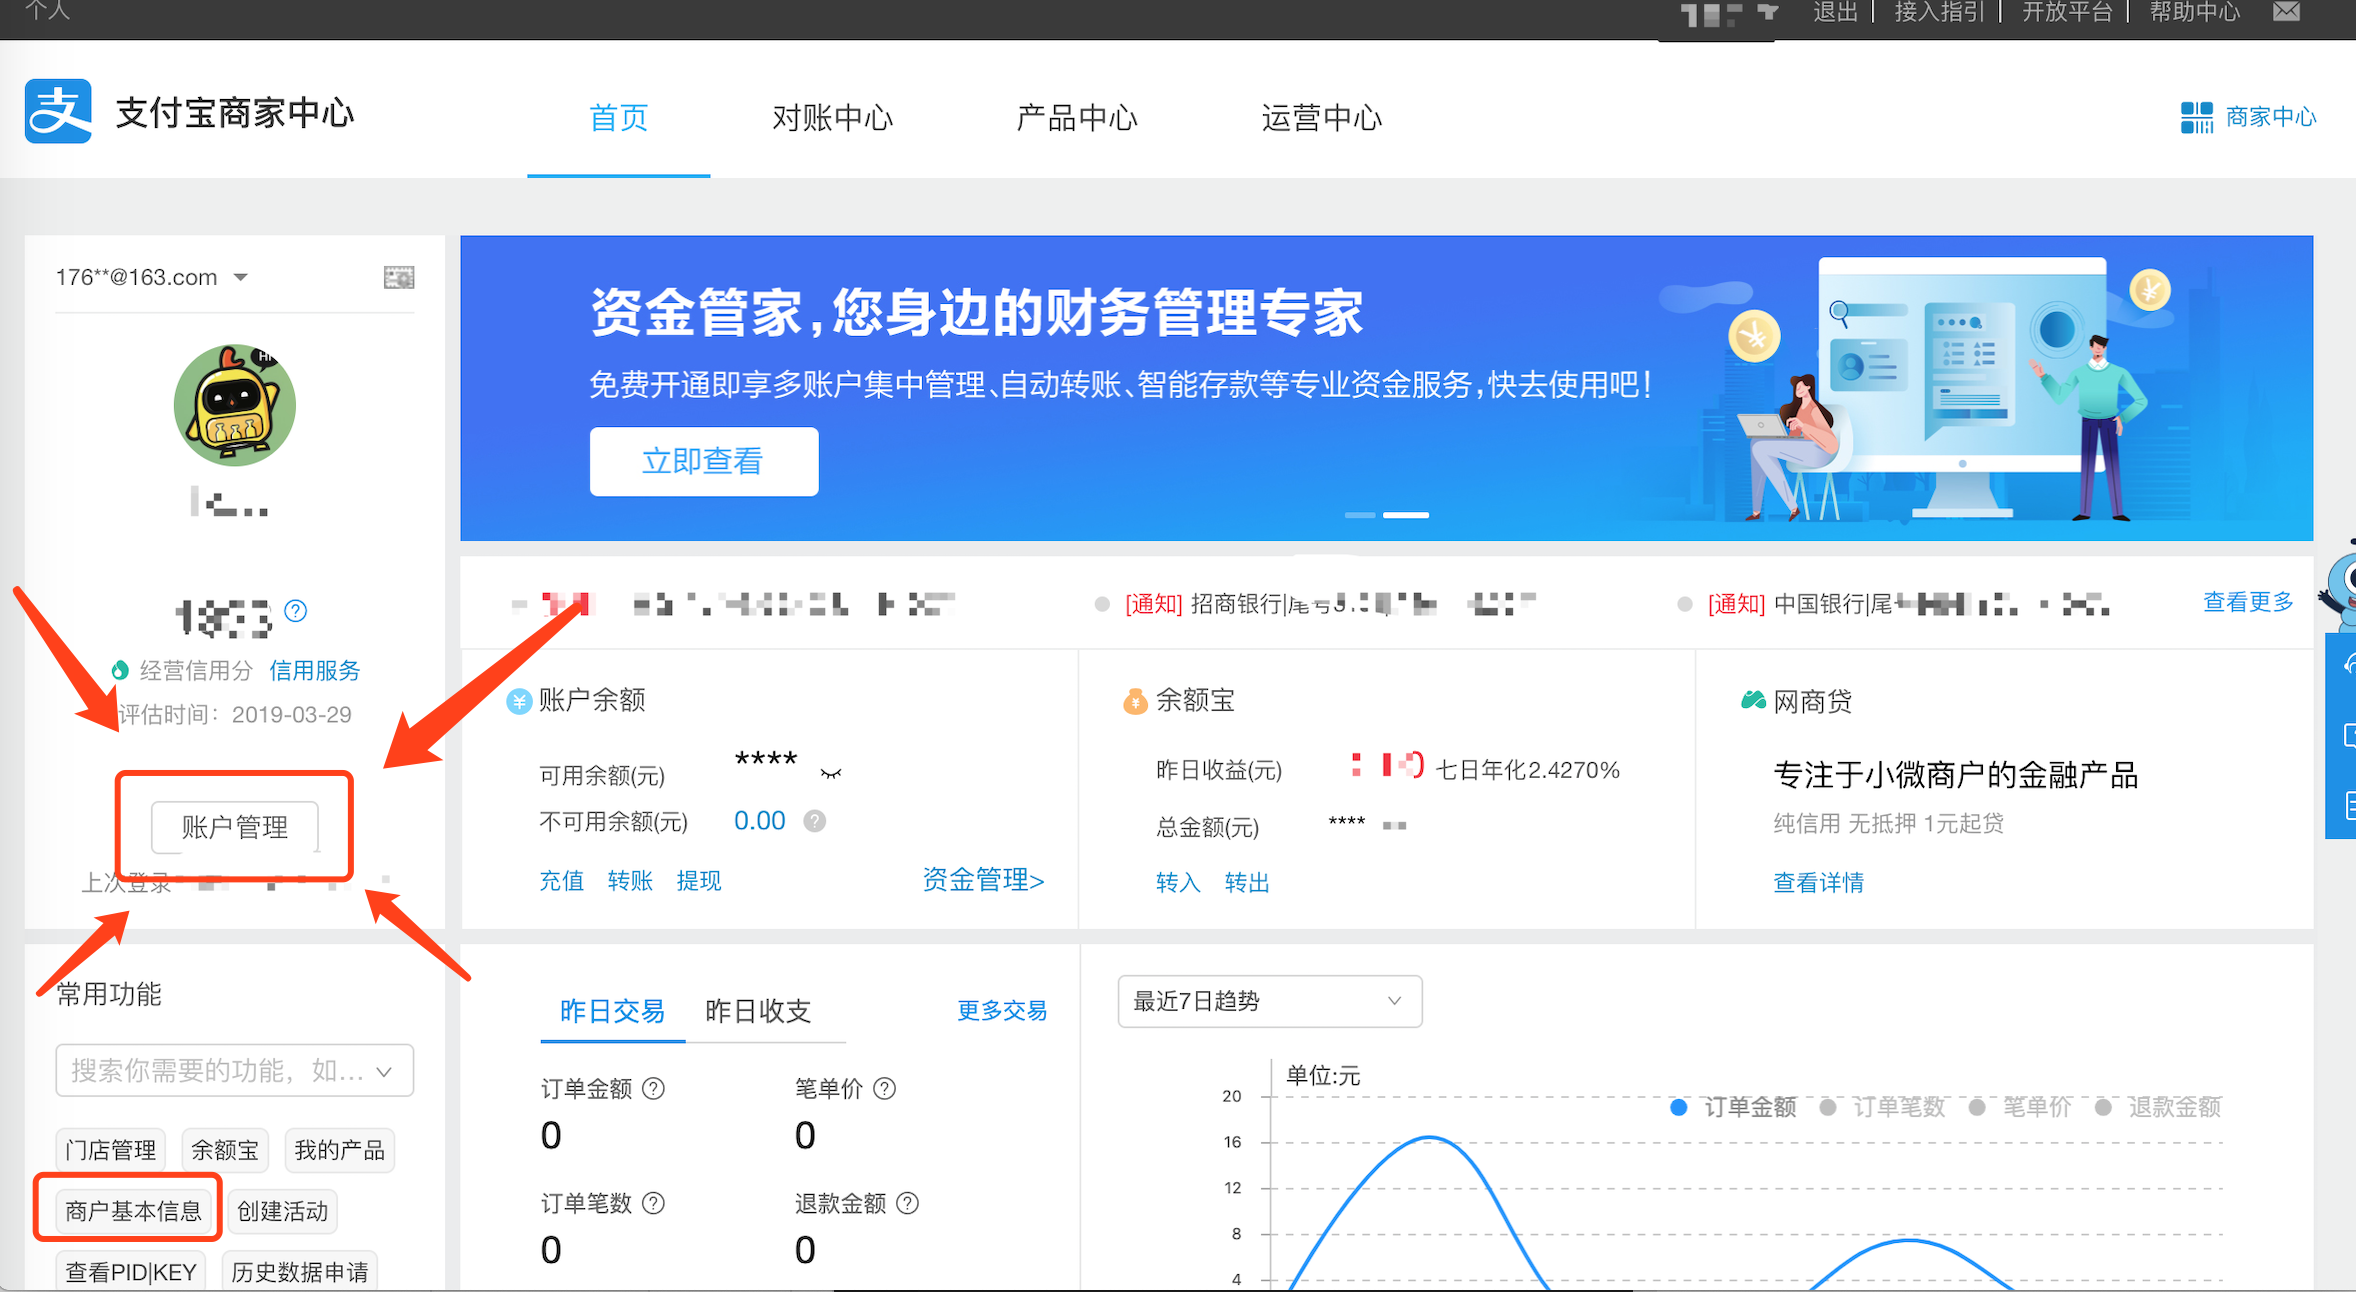Expand the 176**@163.com account dropdown
This screenshot has width=2356, height=1292.
click(x=241, y=277)
